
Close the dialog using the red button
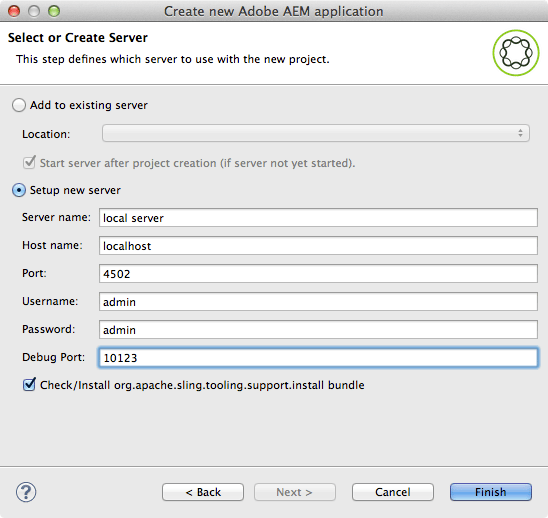14,11
